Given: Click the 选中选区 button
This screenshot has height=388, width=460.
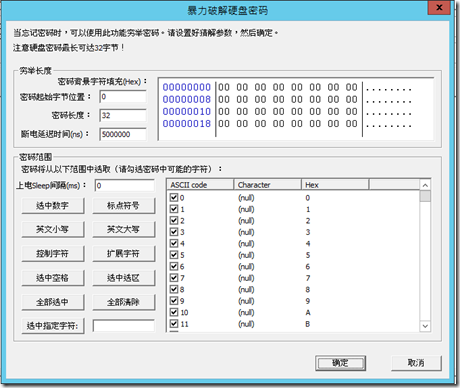Looking at the screenshot, I should point(124,278).
